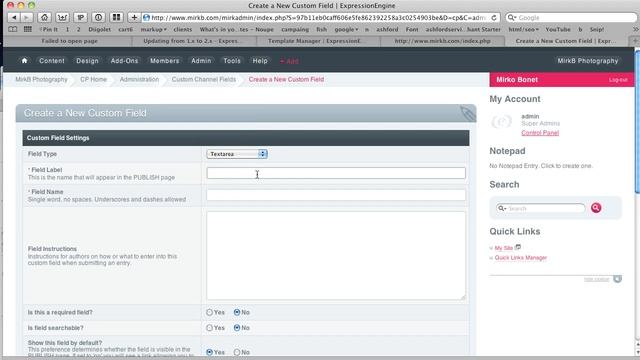Open the Design menu

point(87,60)
